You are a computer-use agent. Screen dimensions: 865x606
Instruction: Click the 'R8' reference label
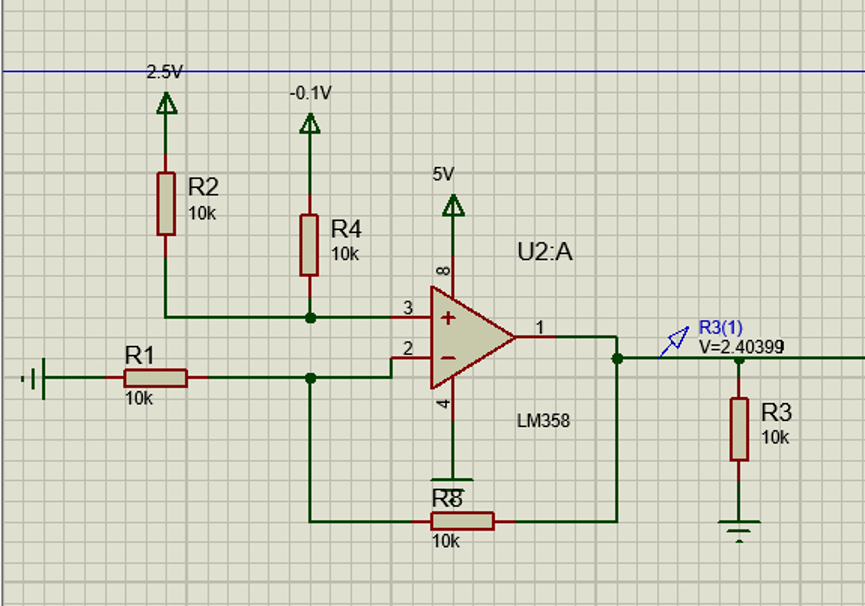click(447, 499)
